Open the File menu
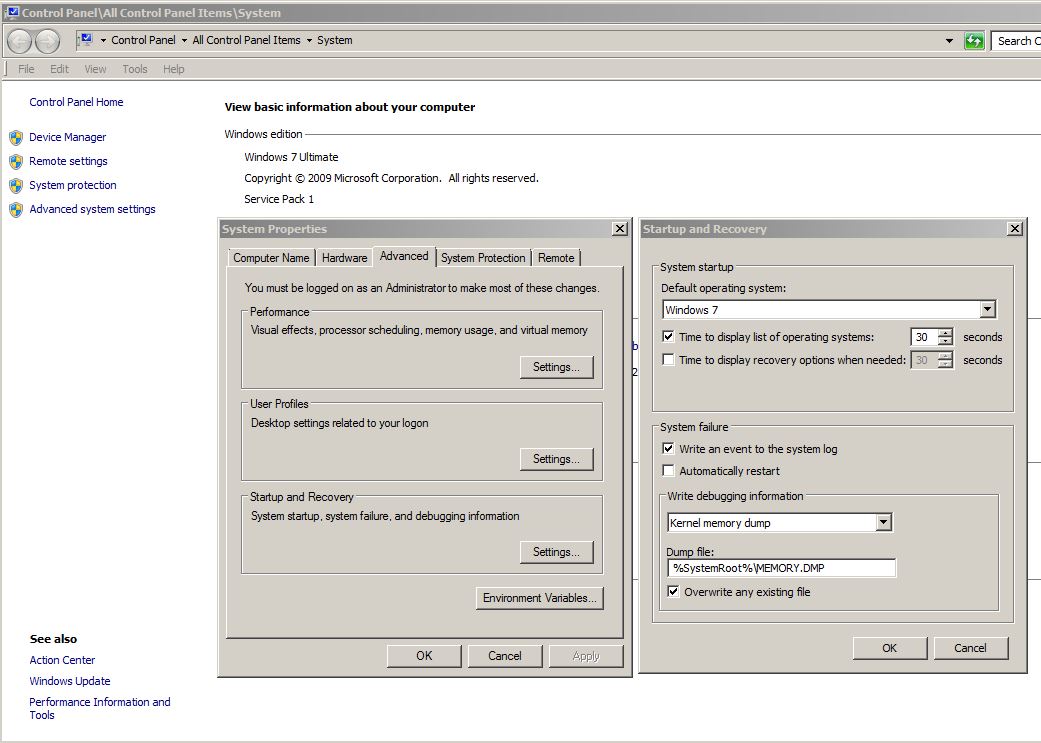This screenshot has width=1041, height=743. [x=26, y=69]
